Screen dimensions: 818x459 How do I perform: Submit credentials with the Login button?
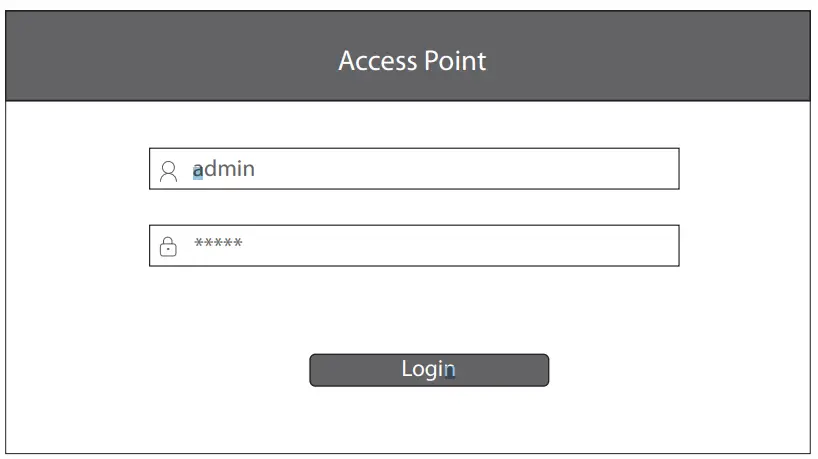coord(429,370)
